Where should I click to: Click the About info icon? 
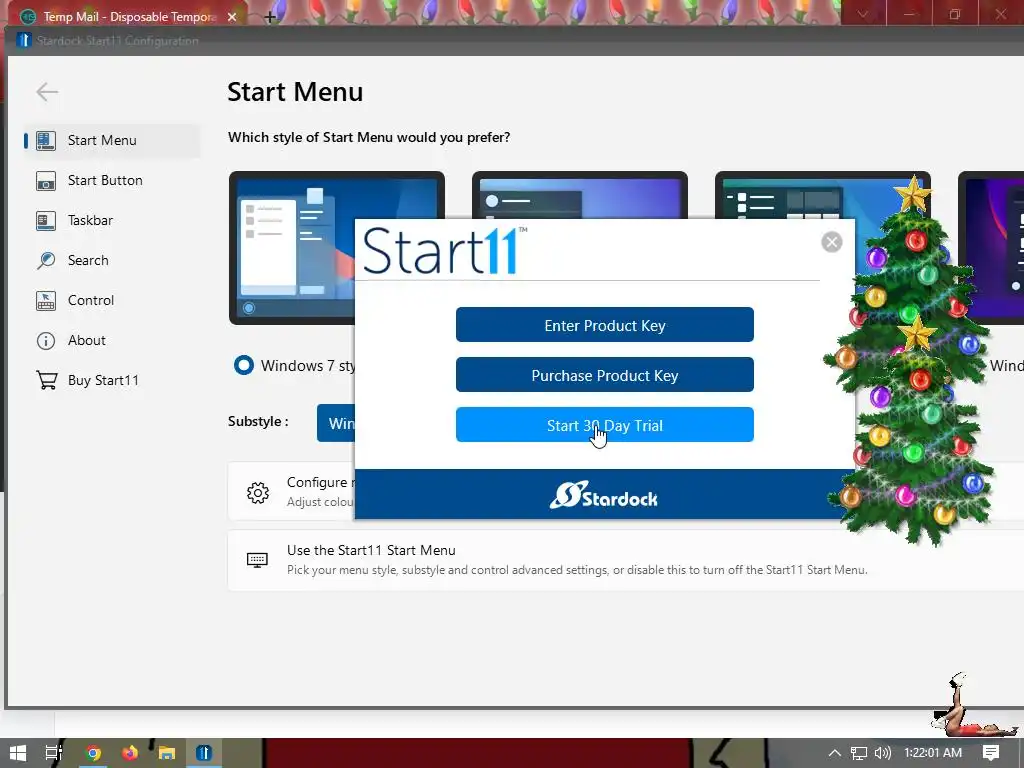[x=46, y=340]
